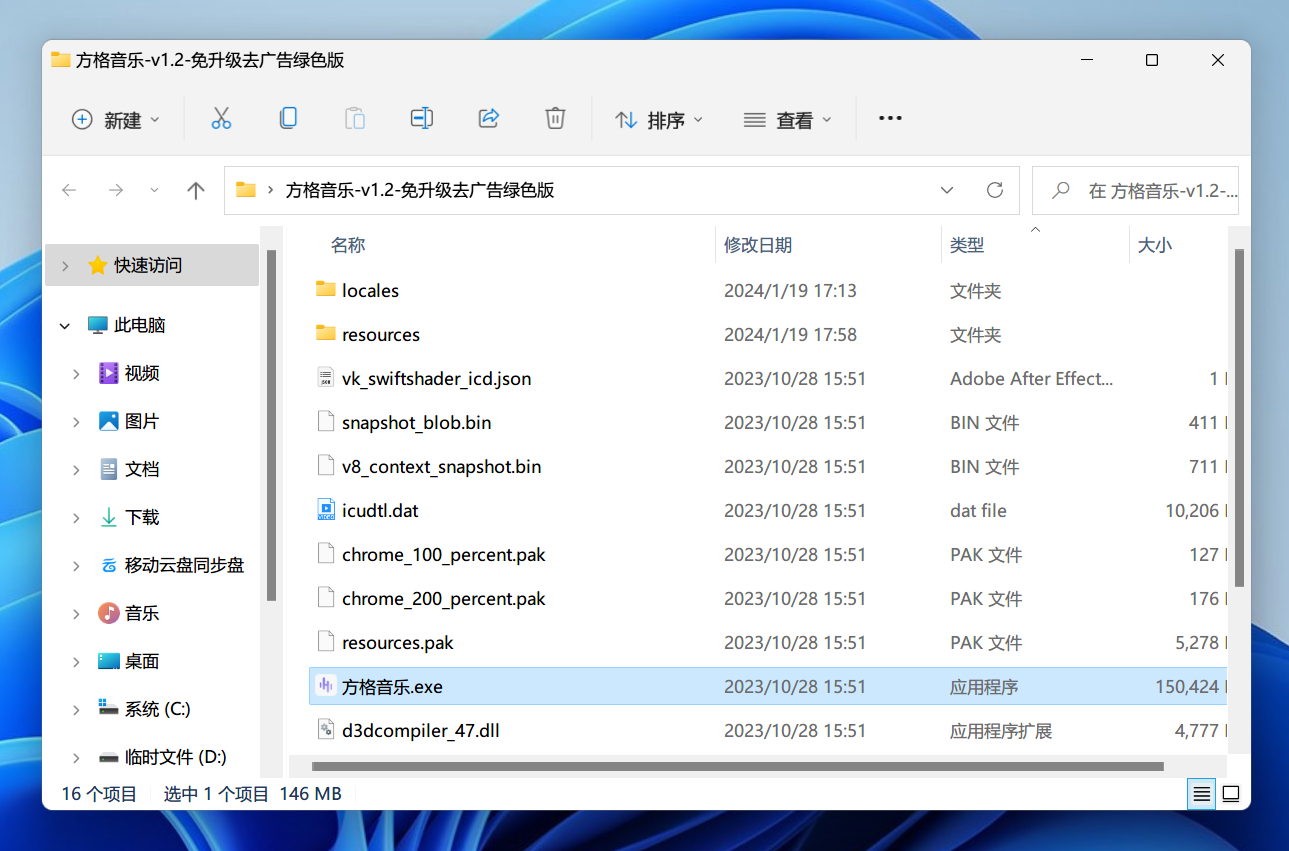Image resolution: width=1289 pixels, height=851 pixels.
Task: Go forward with the right arrow
Action: pyautogui.click(x=116, y=190)
